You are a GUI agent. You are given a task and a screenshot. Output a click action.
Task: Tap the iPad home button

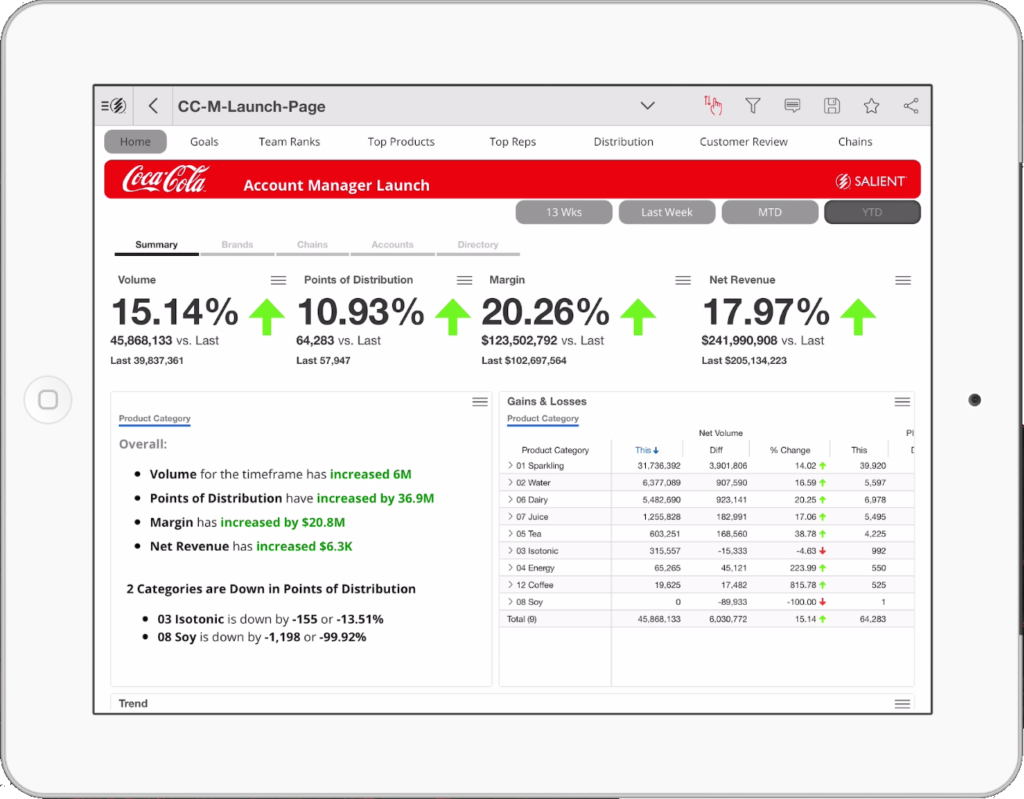[x=48, y=400]
